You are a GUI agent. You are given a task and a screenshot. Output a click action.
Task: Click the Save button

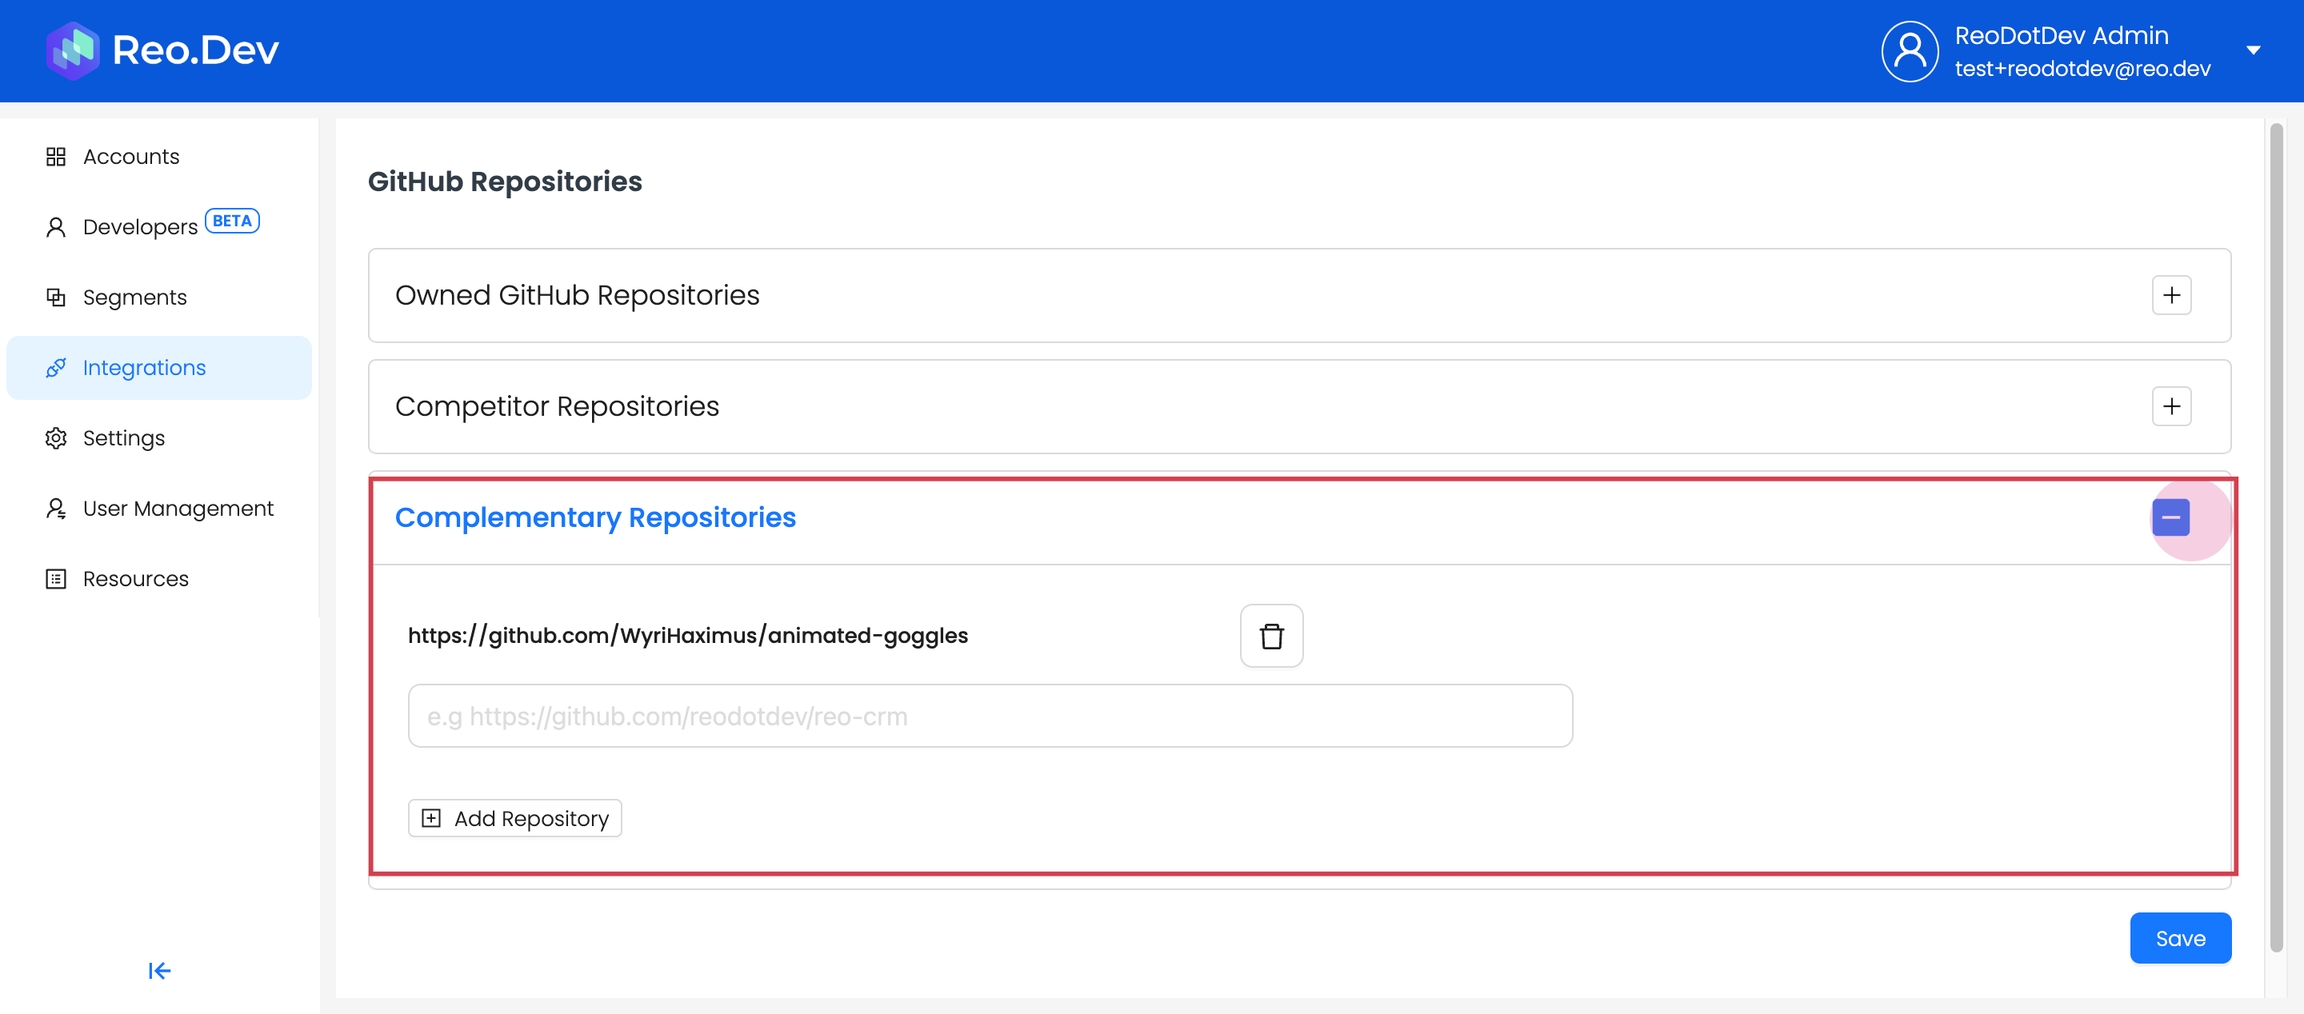click(x=2180, y=938)
